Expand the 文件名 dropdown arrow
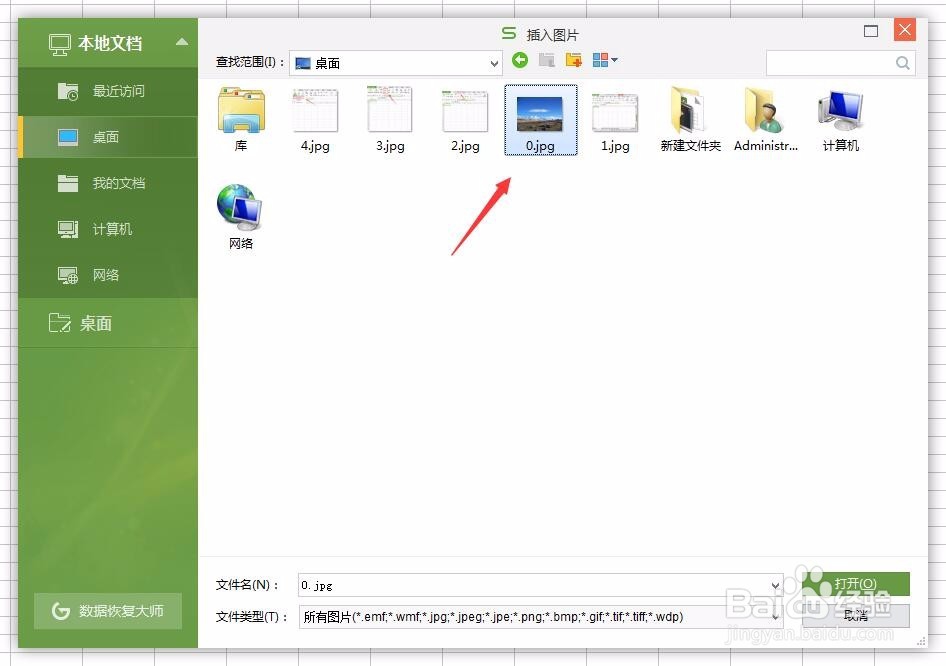The image size is (946, 666). click(x=776, y=585)
